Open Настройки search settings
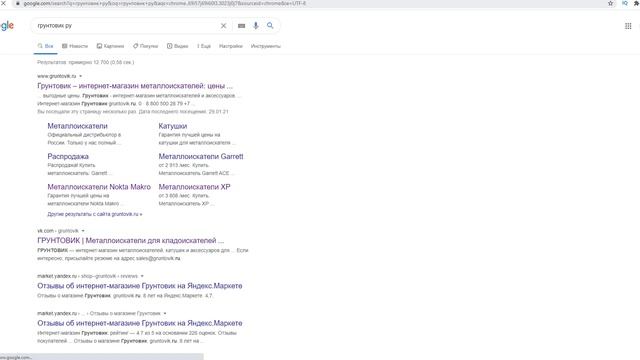The image size is (640, 360). (x=231, y=46)
